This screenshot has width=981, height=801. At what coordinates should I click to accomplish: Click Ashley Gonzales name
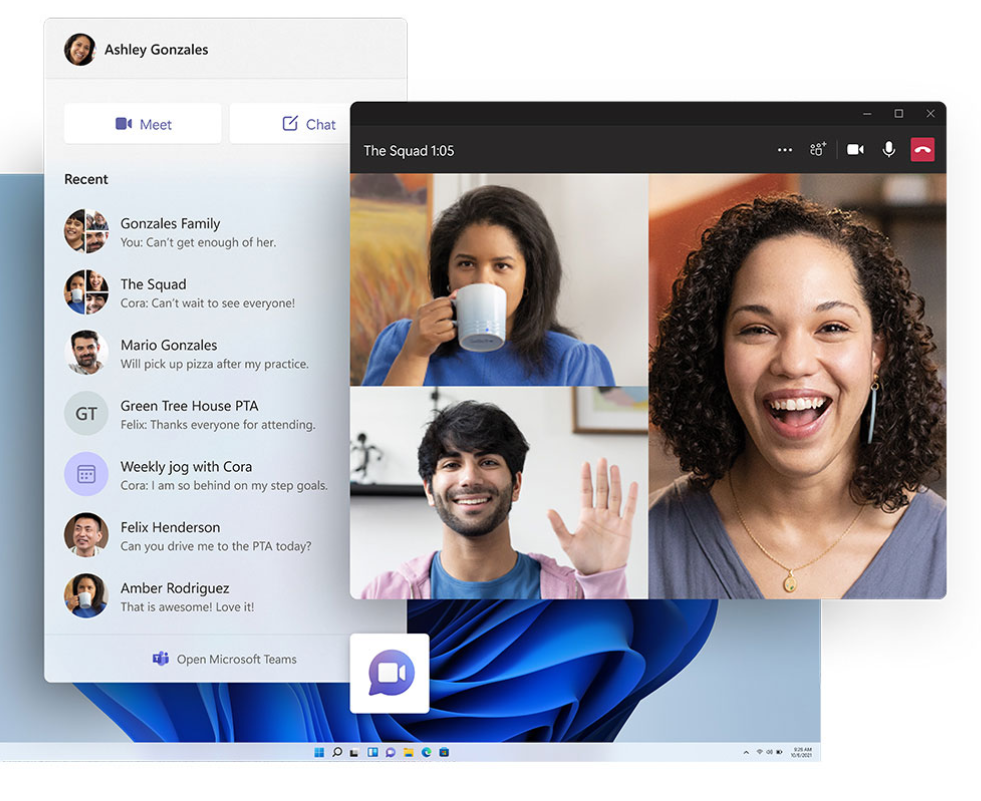pos(156,49)
